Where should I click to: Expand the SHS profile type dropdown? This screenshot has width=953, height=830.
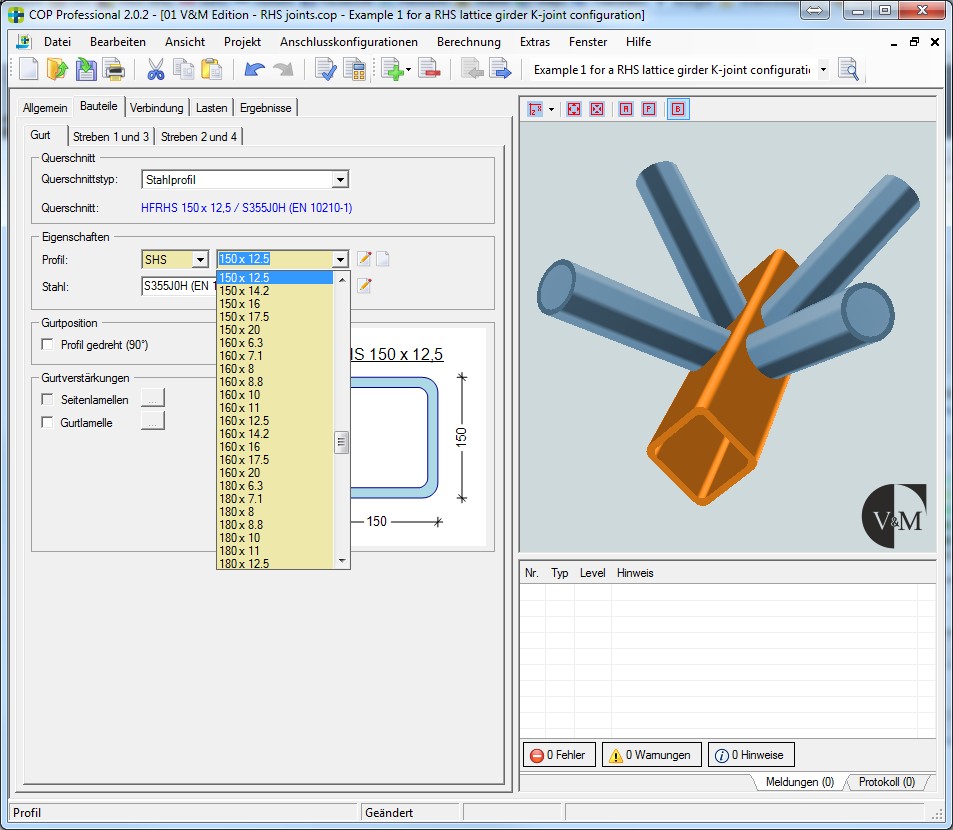200,259
